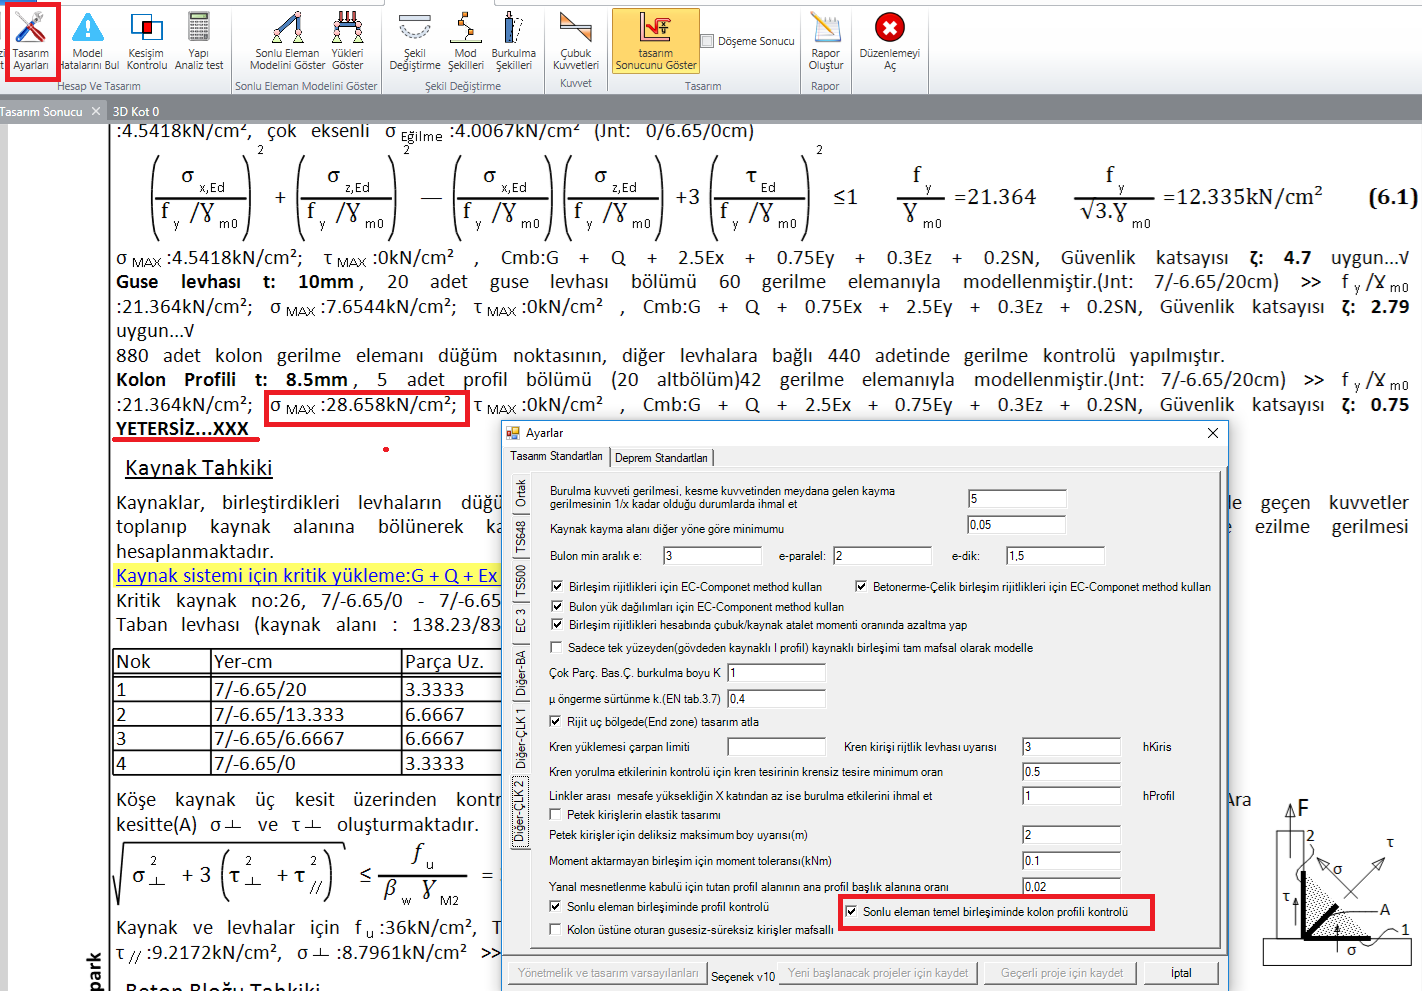
Task: Toggle Sonlu eleman temel birleşiminde kolon profili kontrolü
Action: (x=852, y=912)
